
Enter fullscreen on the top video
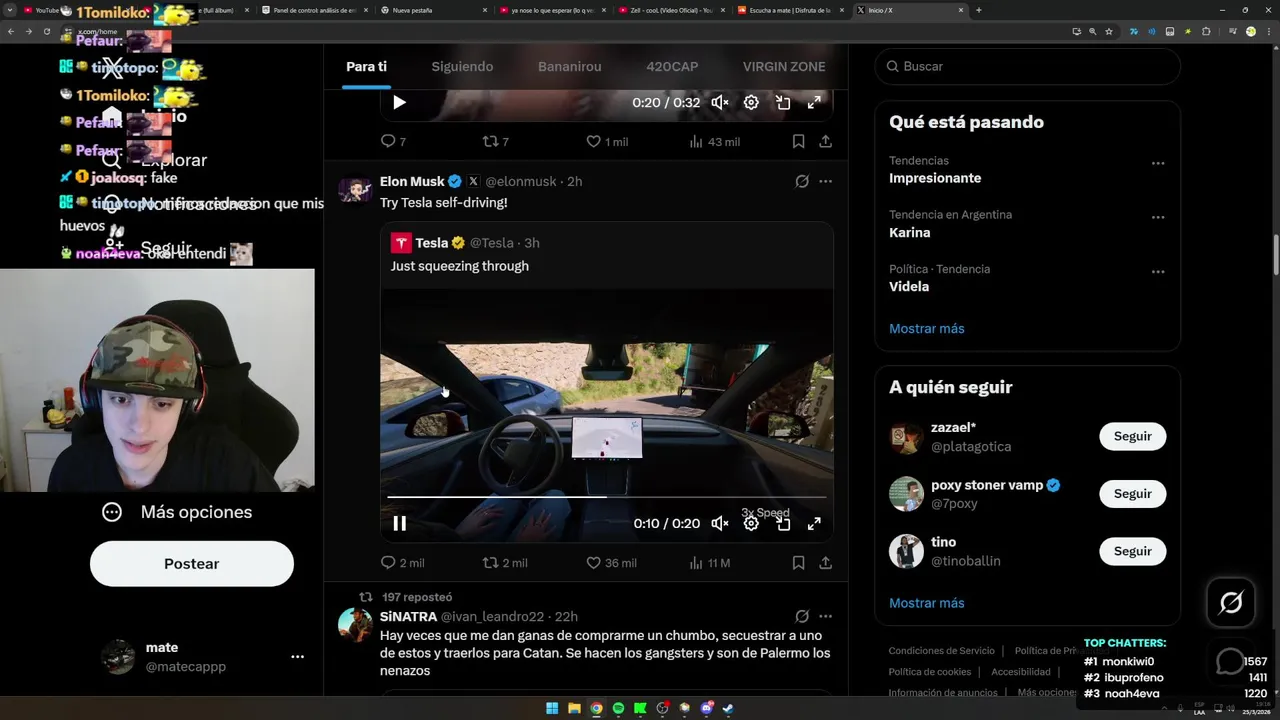coord(814,102)
